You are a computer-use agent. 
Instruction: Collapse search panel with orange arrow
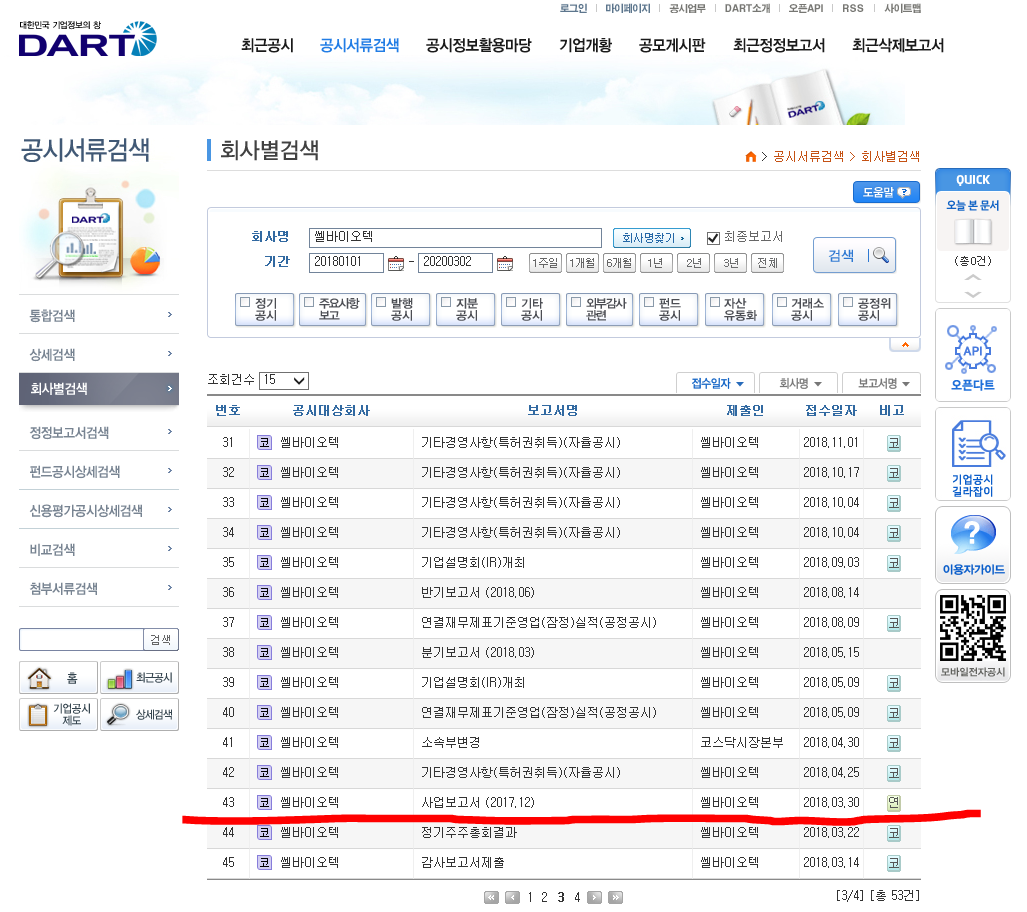click(x=905, y=345)
